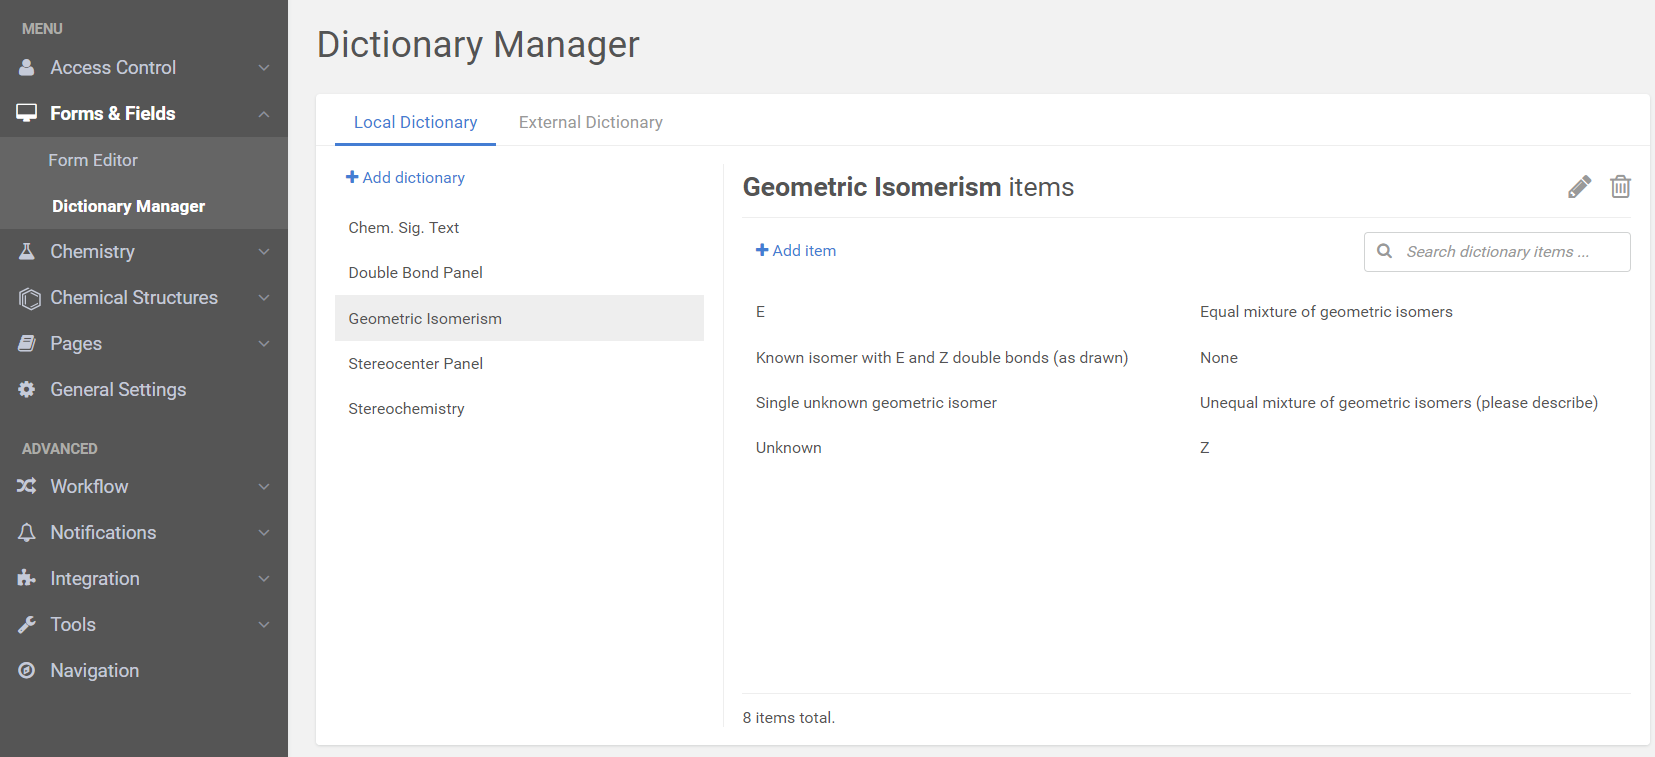Select the Unknown dictionary item

[788, 447]
